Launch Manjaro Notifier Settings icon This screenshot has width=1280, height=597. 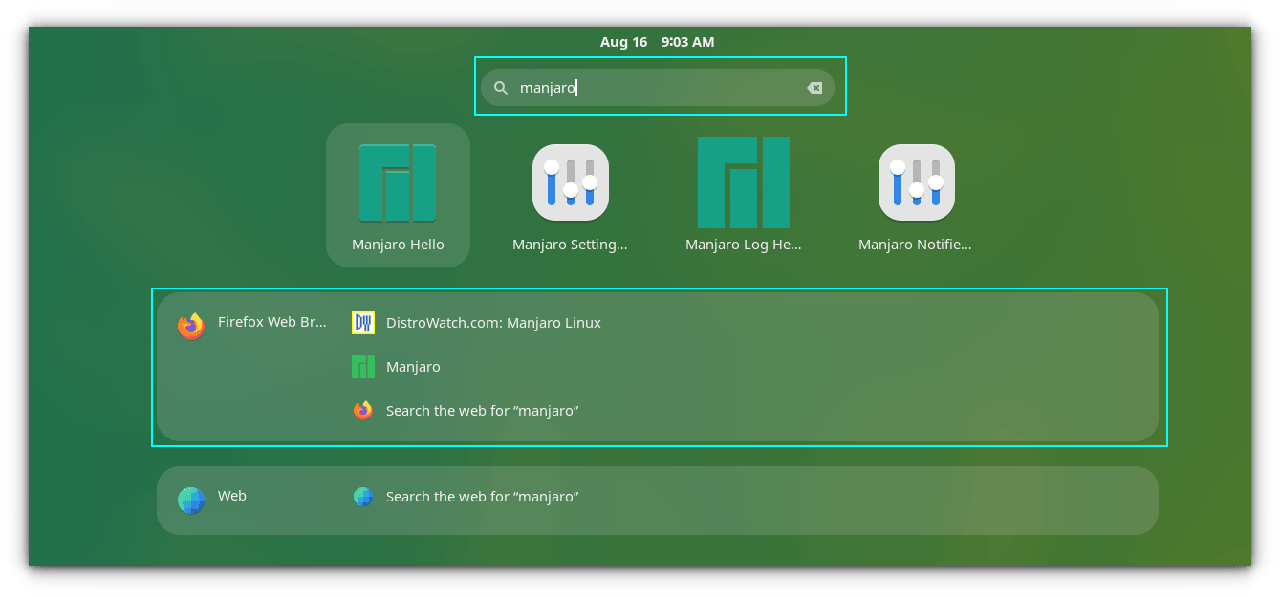click(x=916, y=183)
